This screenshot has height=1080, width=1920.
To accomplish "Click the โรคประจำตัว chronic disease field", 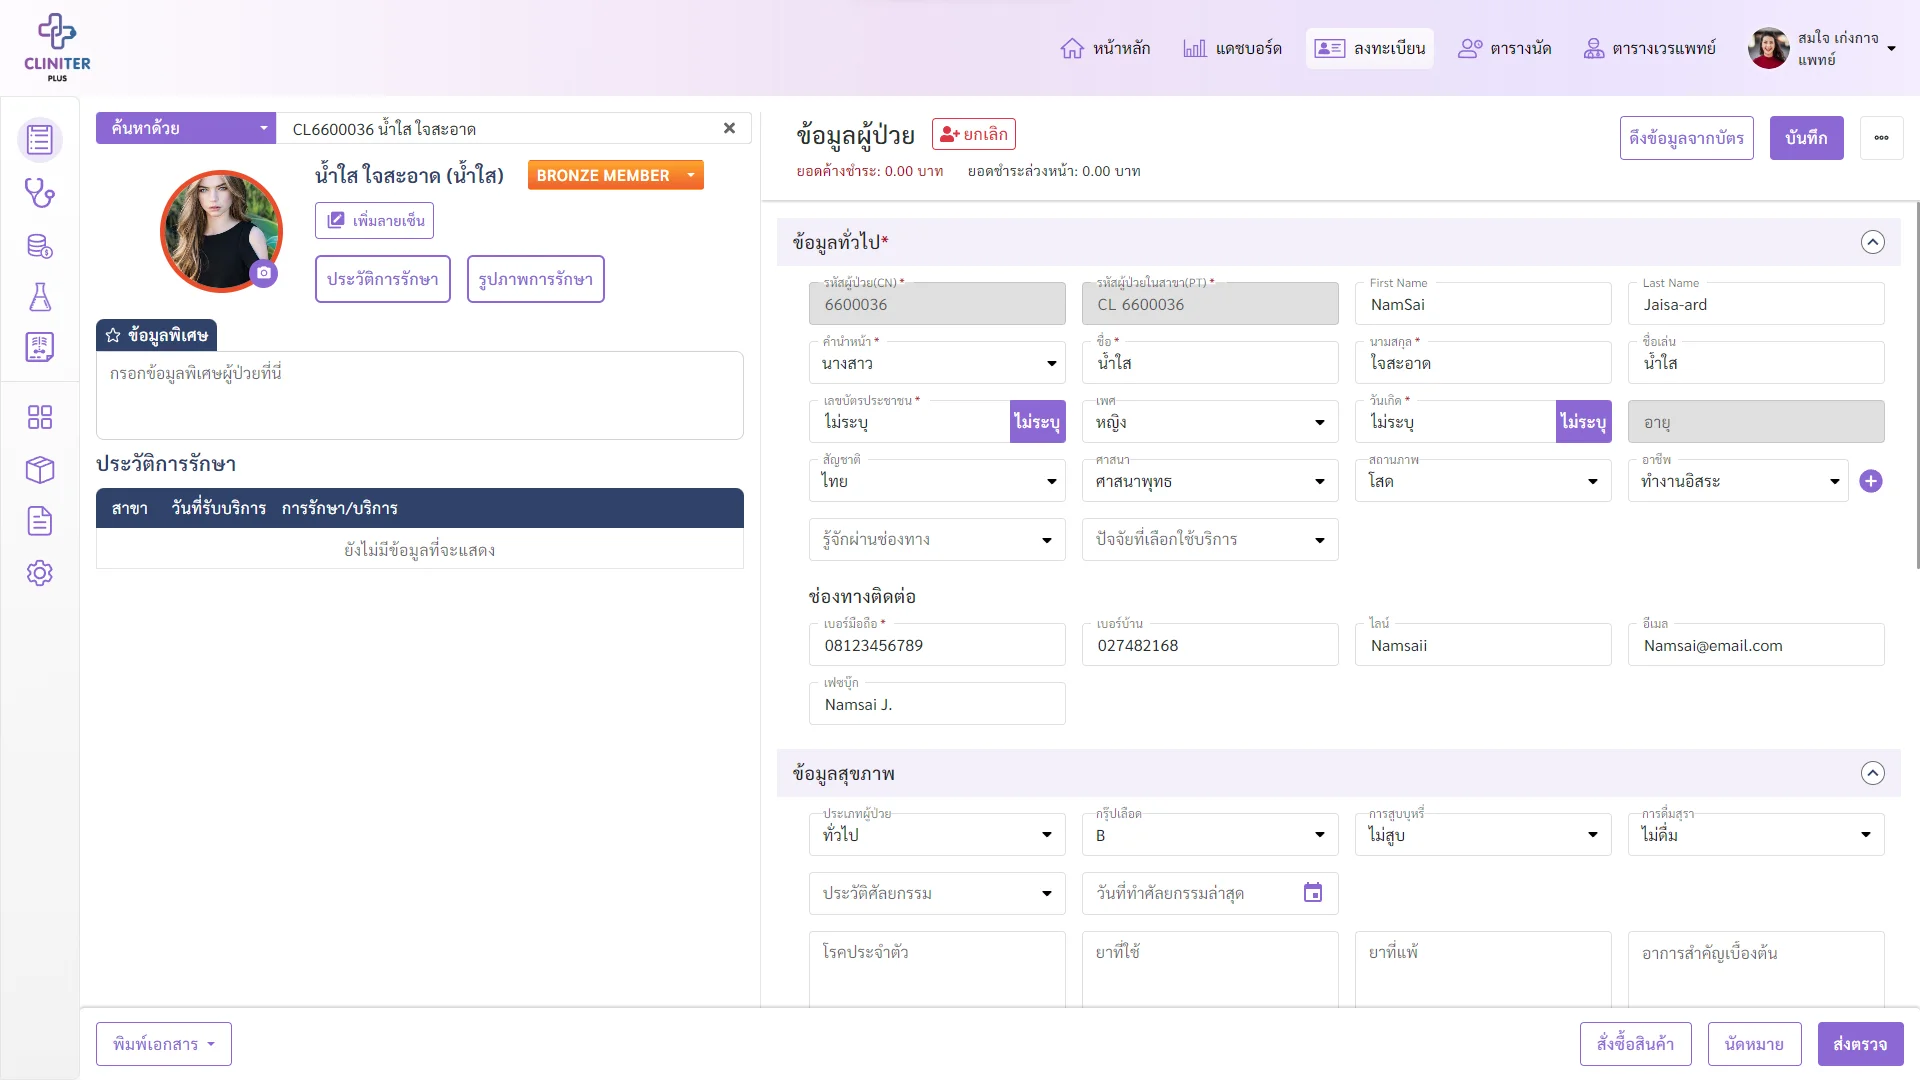I will (937, 968).
